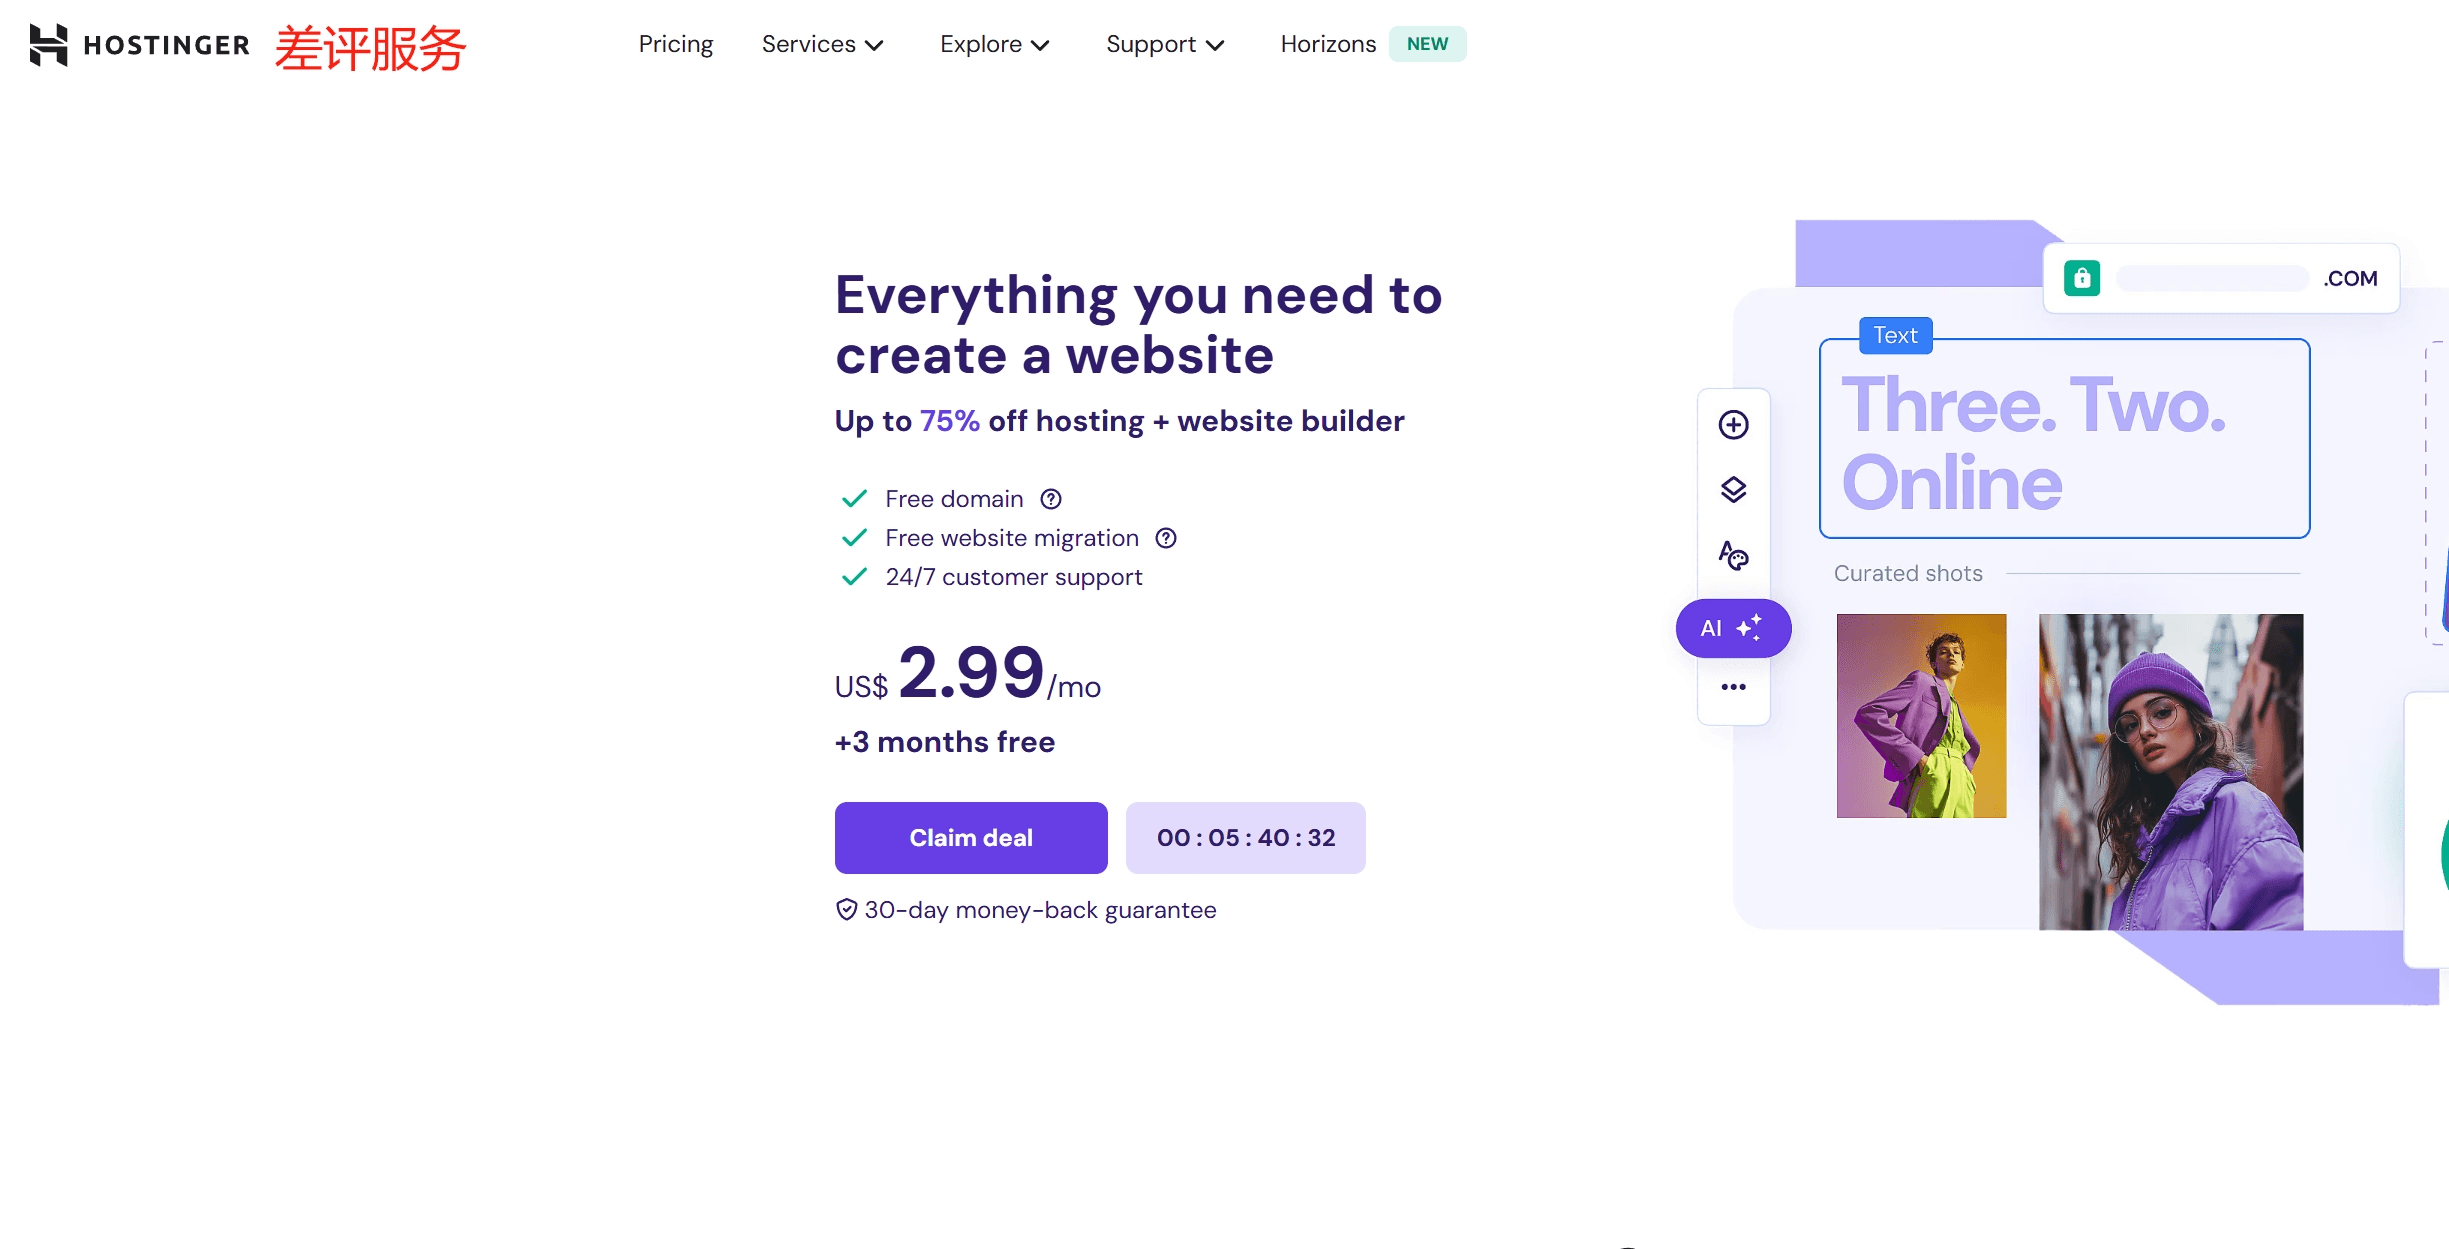Click the yellow-background fashion photo thumbnail

[1921, 716]
